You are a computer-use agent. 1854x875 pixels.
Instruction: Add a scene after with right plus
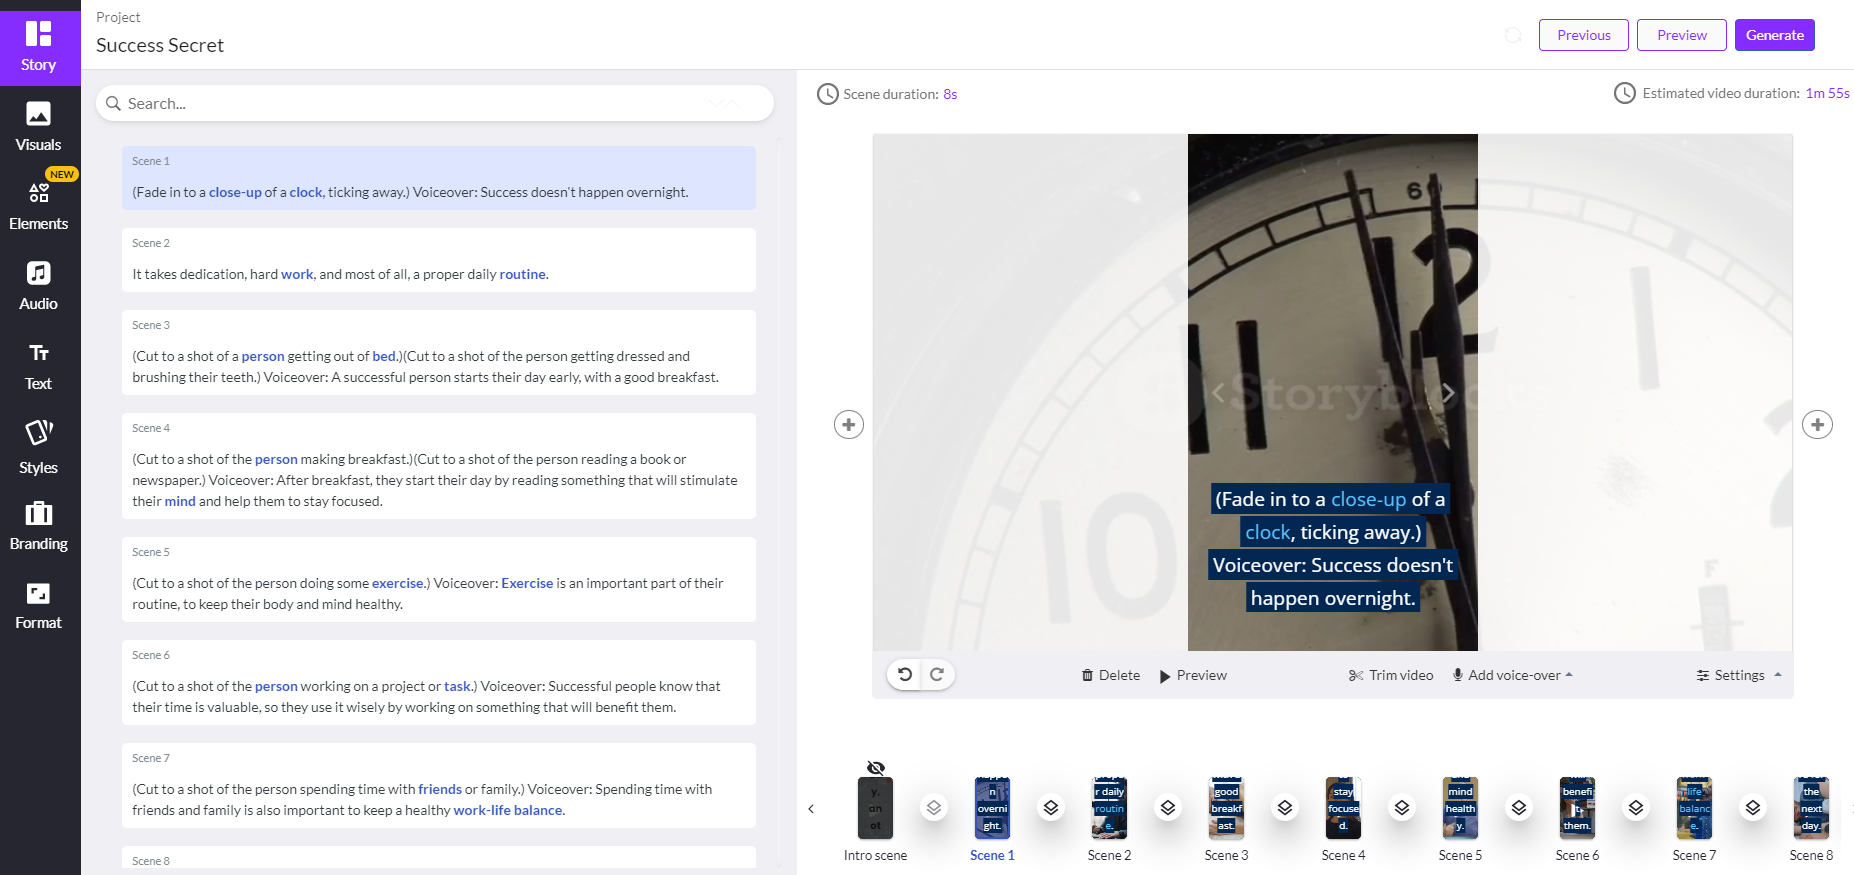1817,425
